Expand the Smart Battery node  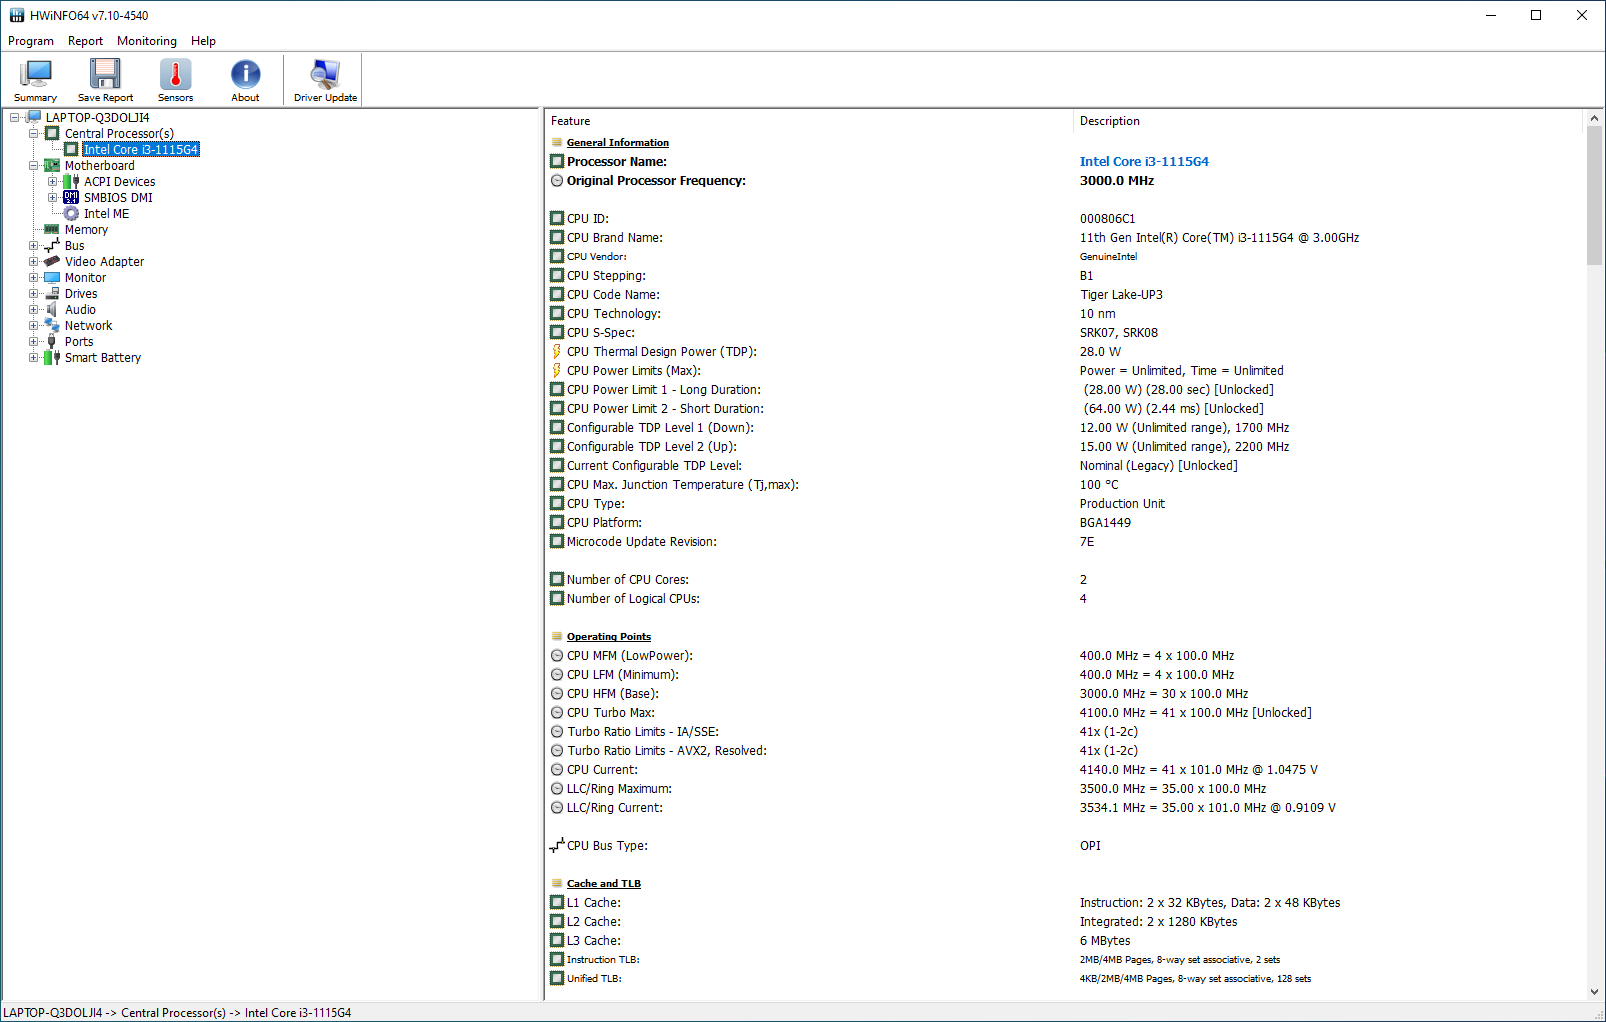pos(34,358)
